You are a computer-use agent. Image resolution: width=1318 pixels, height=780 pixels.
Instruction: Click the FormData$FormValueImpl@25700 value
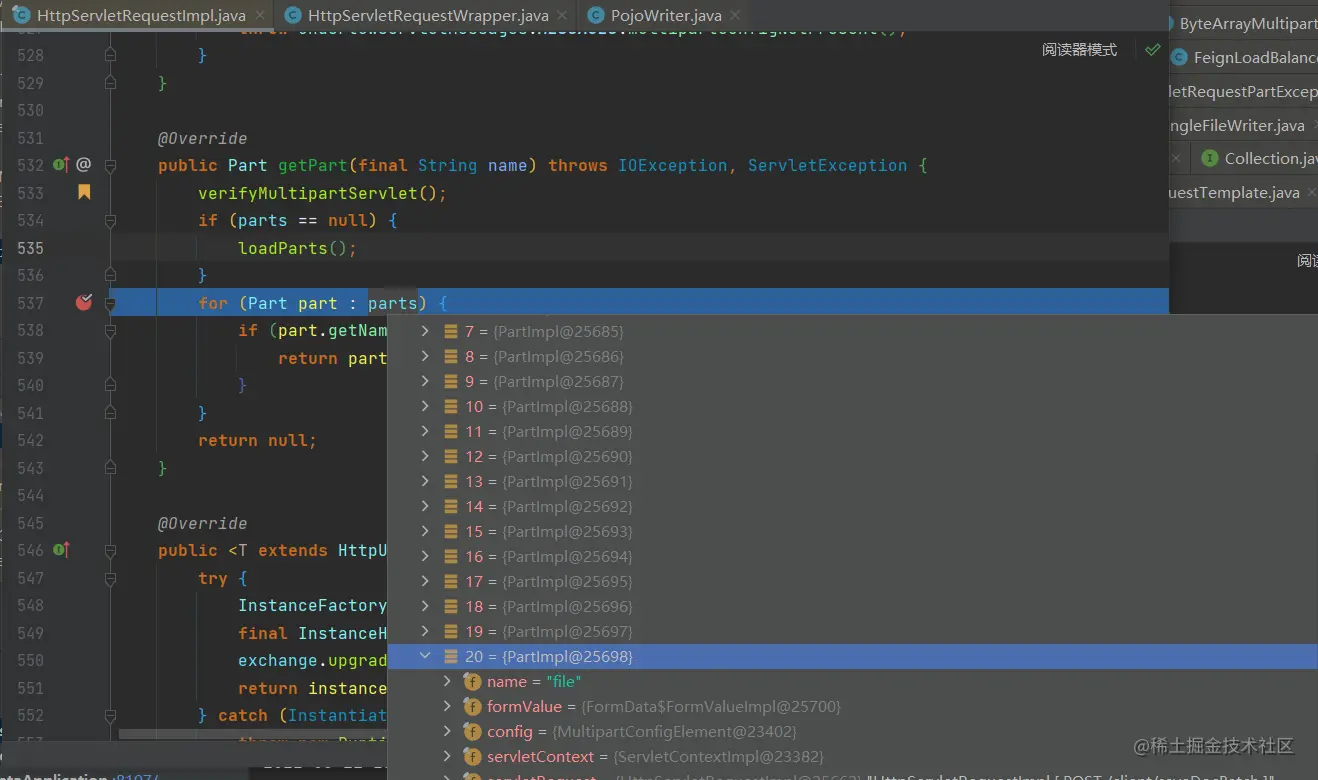click(x=711, y=706)
